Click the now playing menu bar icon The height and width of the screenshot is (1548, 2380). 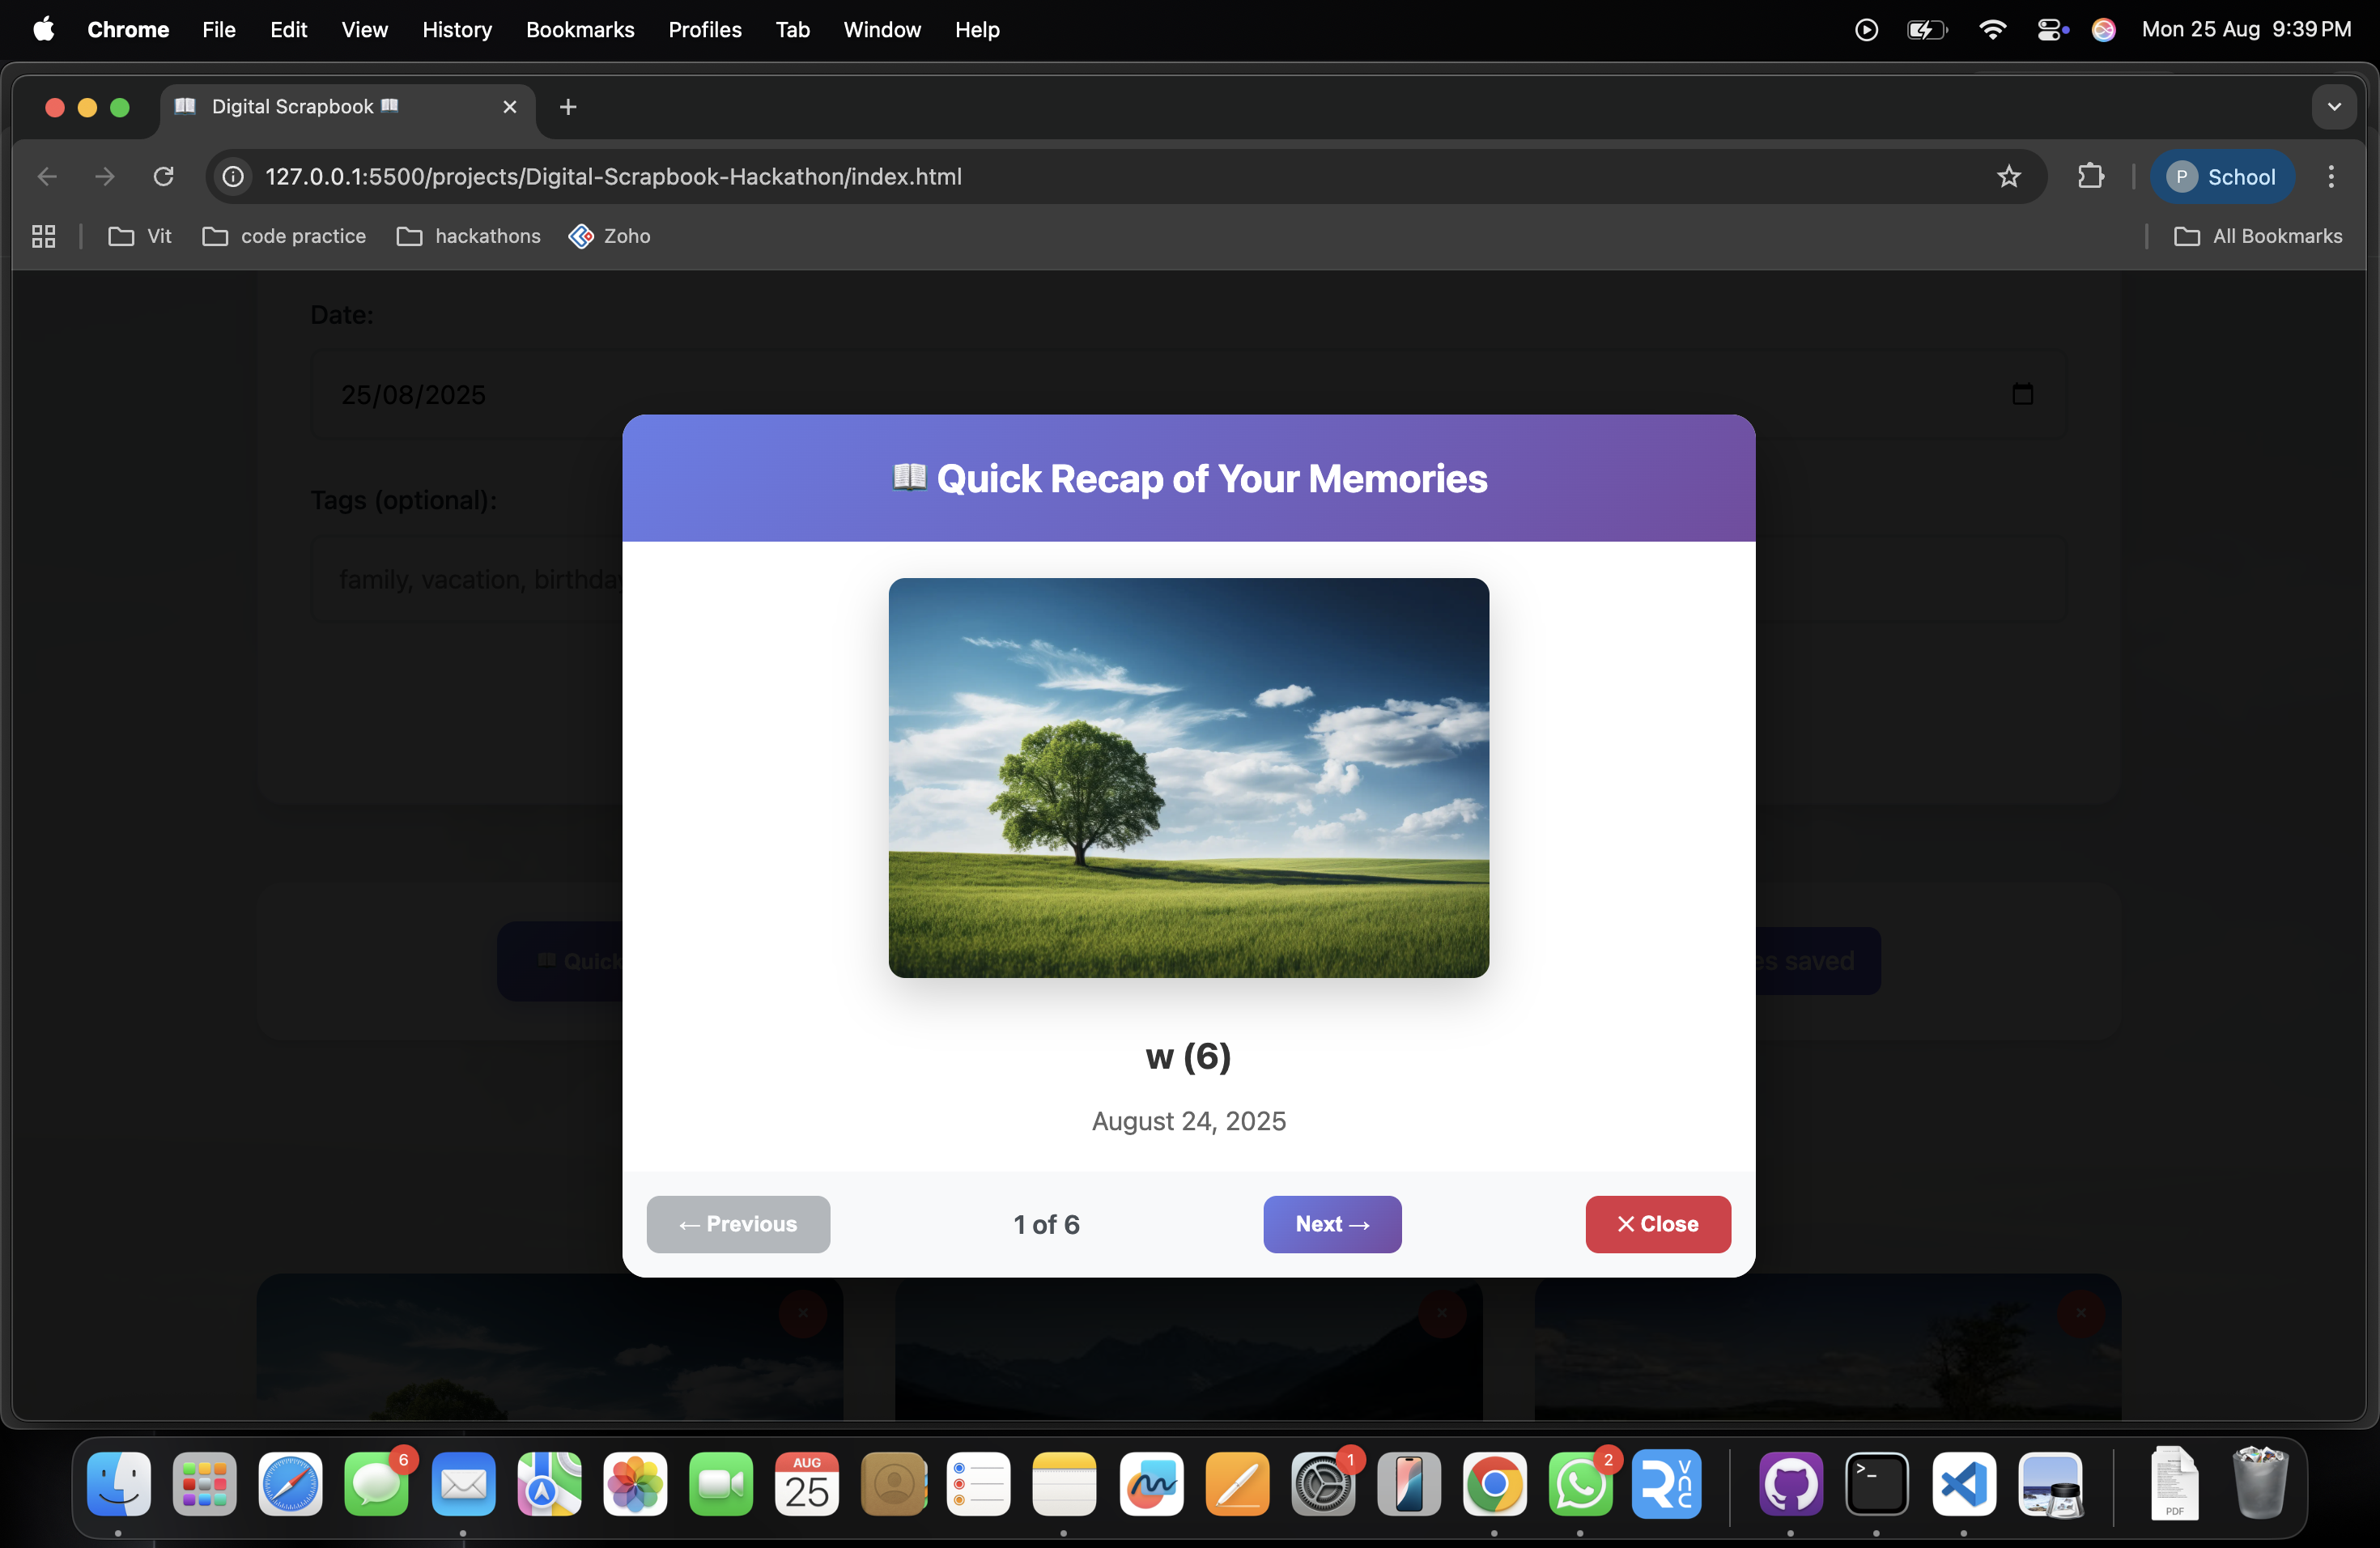(1866, 30)
